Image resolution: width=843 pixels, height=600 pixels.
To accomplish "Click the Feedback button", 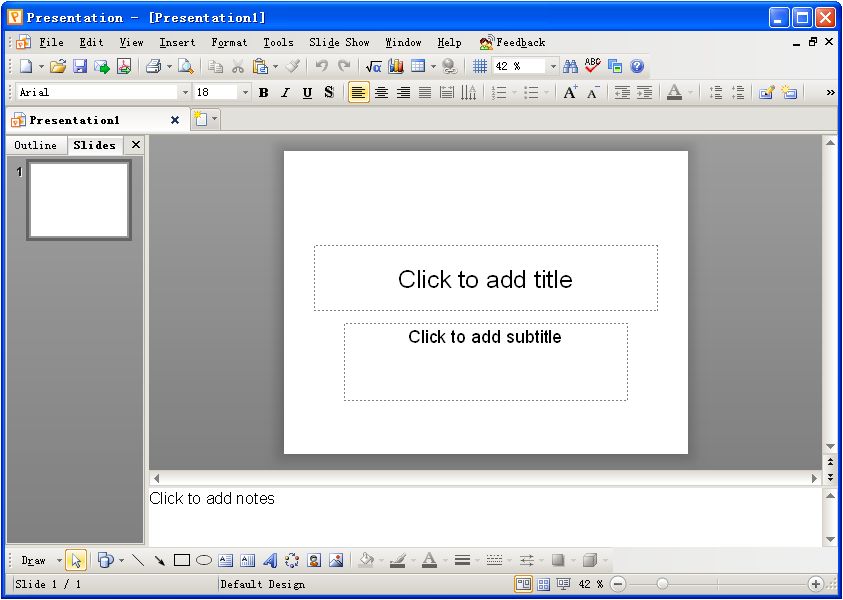I will (512, 42).
